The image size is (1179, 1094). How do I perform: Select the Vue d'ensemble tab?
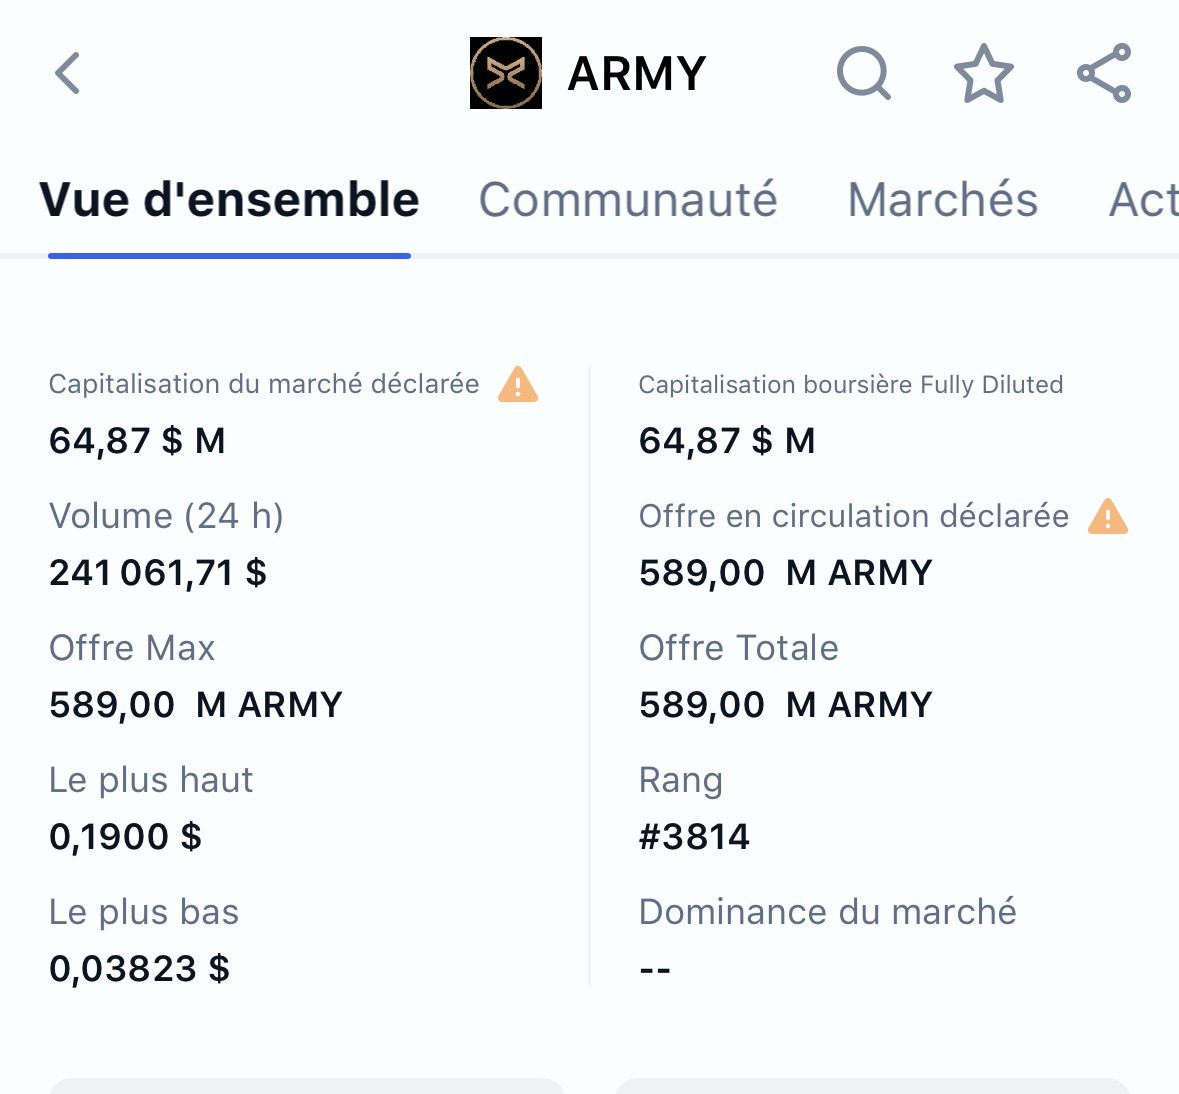(229, 200)
